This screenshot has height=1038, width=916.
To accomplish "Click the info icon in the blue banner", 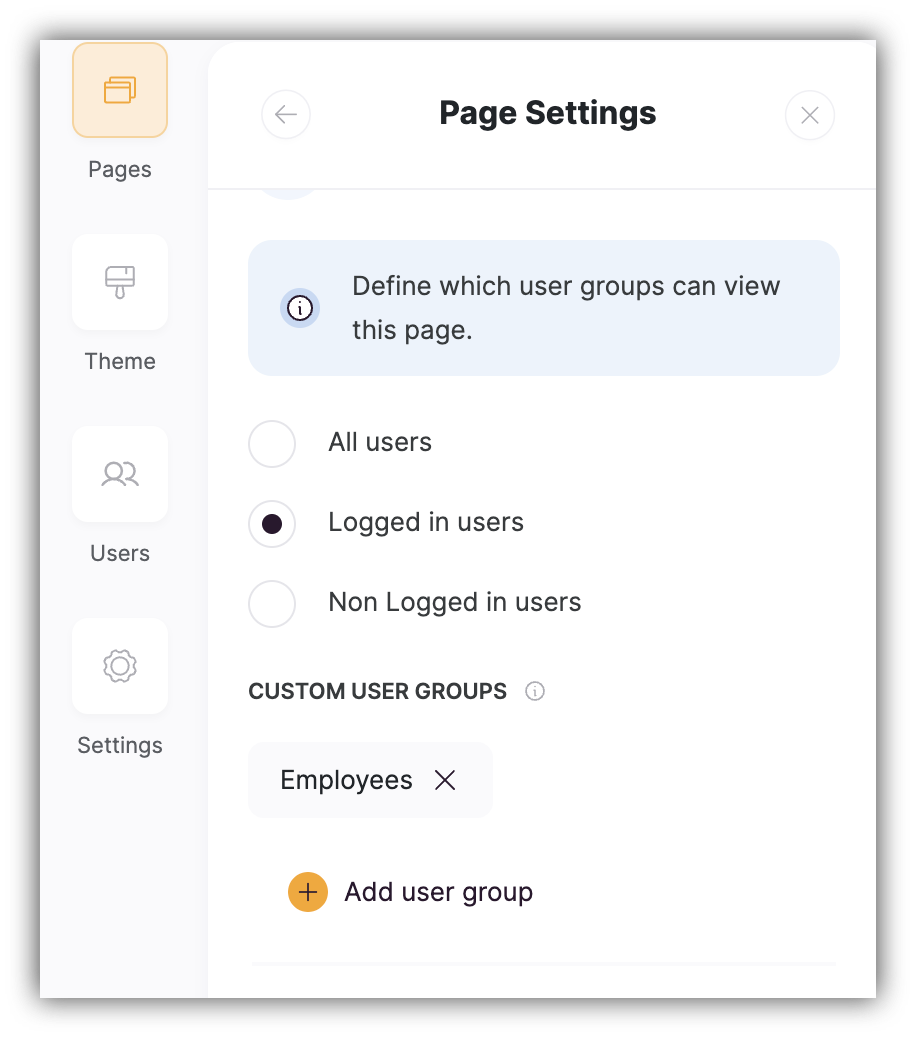I will [300, 308].
